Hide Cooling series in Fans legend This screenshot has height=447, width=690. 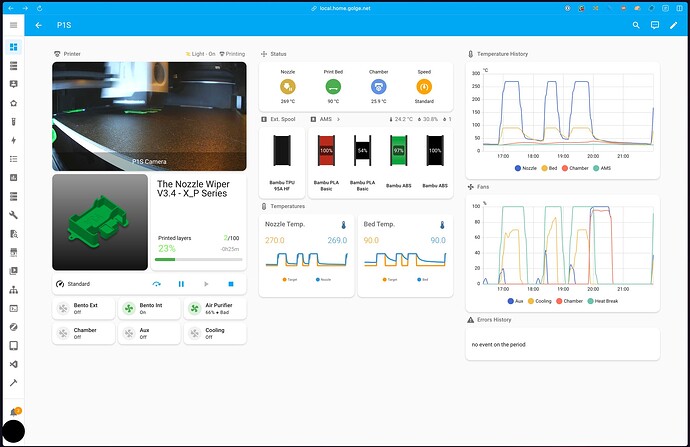click(540, 301)
